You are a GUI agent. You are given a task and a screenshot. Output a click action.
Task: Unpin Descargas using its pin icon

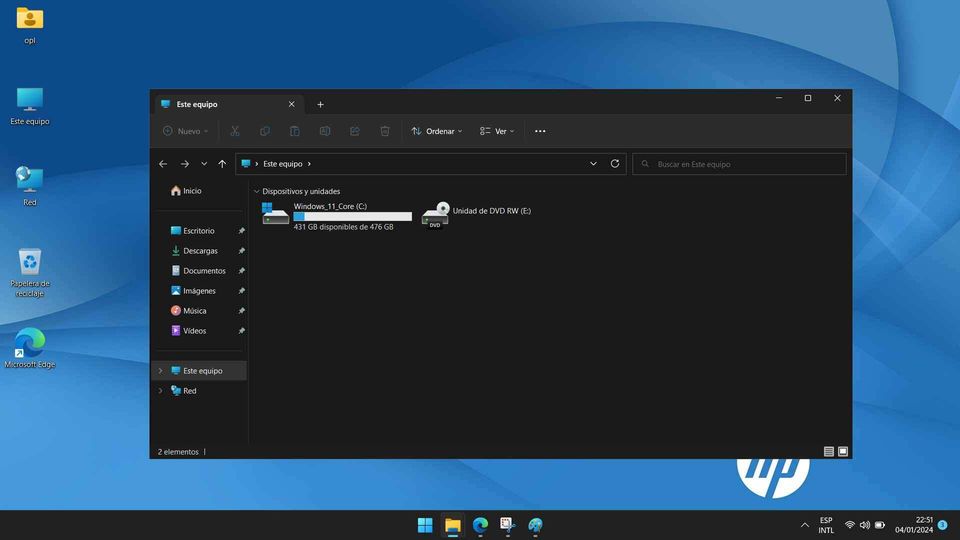[x=241, y=251]
